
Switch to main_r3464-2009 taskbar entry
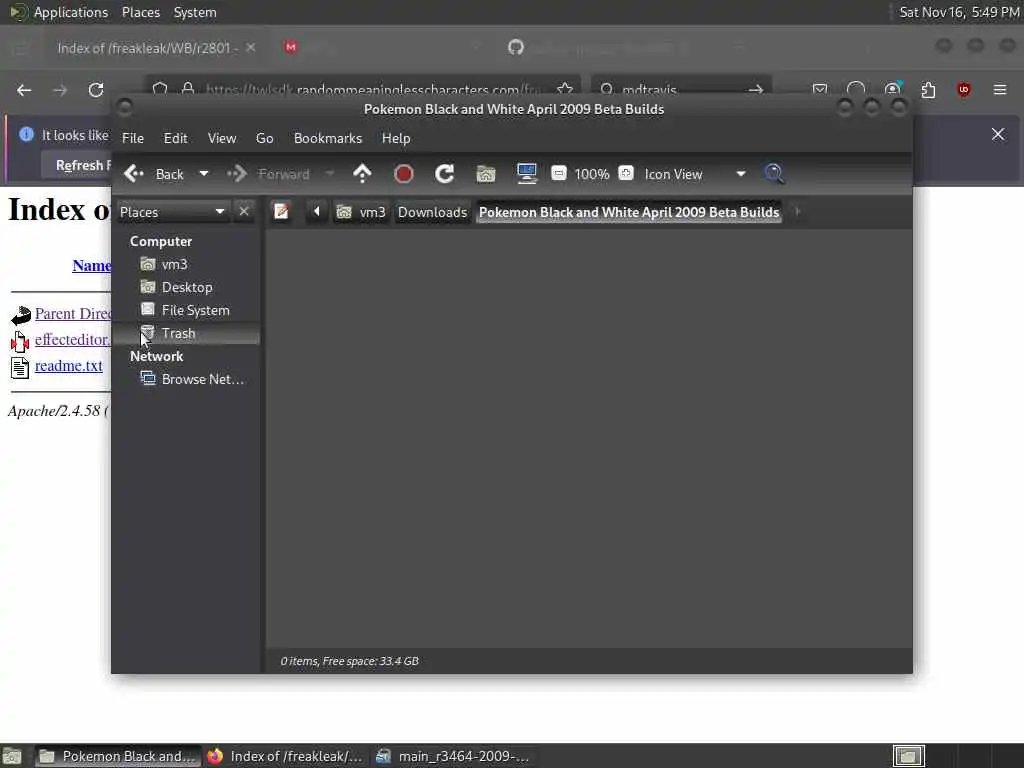coord(455,756)
